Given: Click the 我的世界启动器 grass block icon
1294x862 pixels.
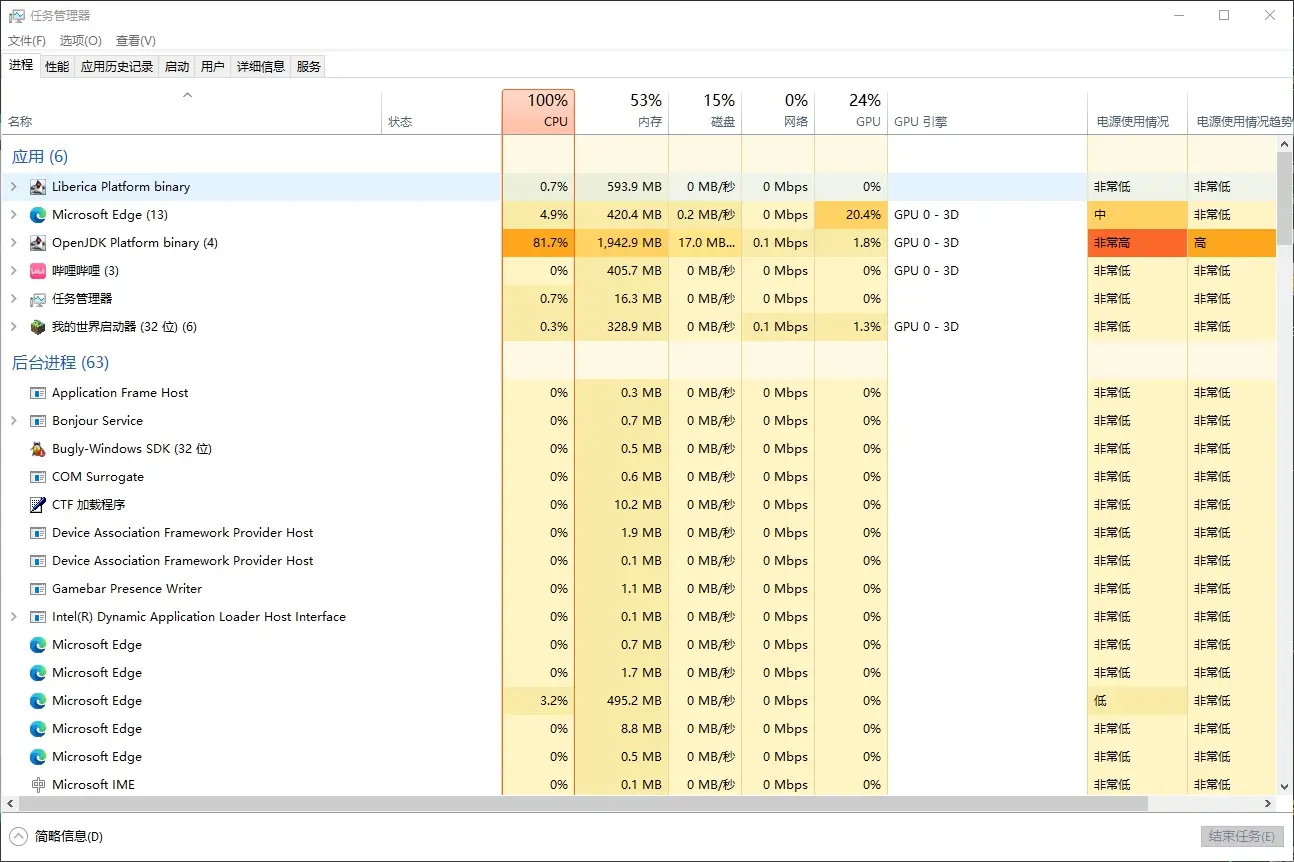Looking at the screenshot, I should click(38, 327).
